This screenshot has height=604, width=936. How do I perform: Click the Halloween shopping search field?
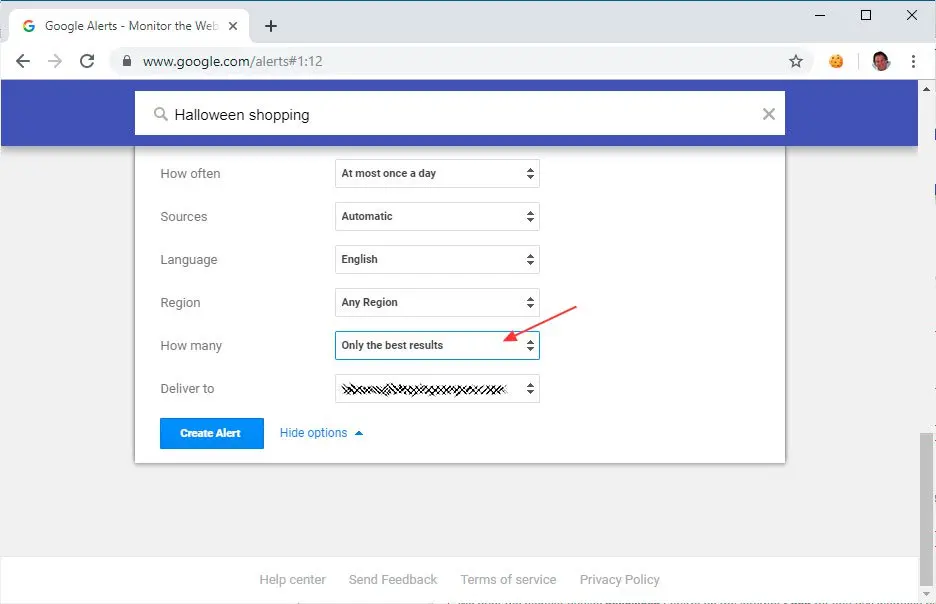coord(450,114)
